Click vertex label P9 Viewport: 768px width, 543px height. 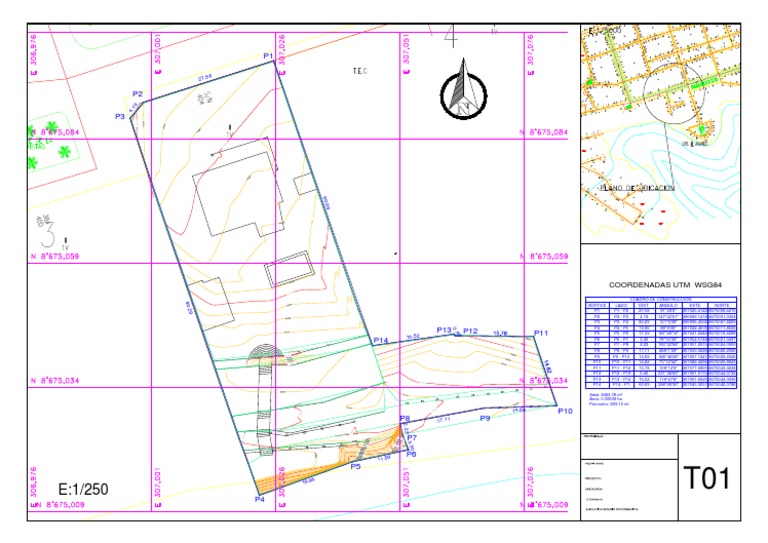point(485,418)
